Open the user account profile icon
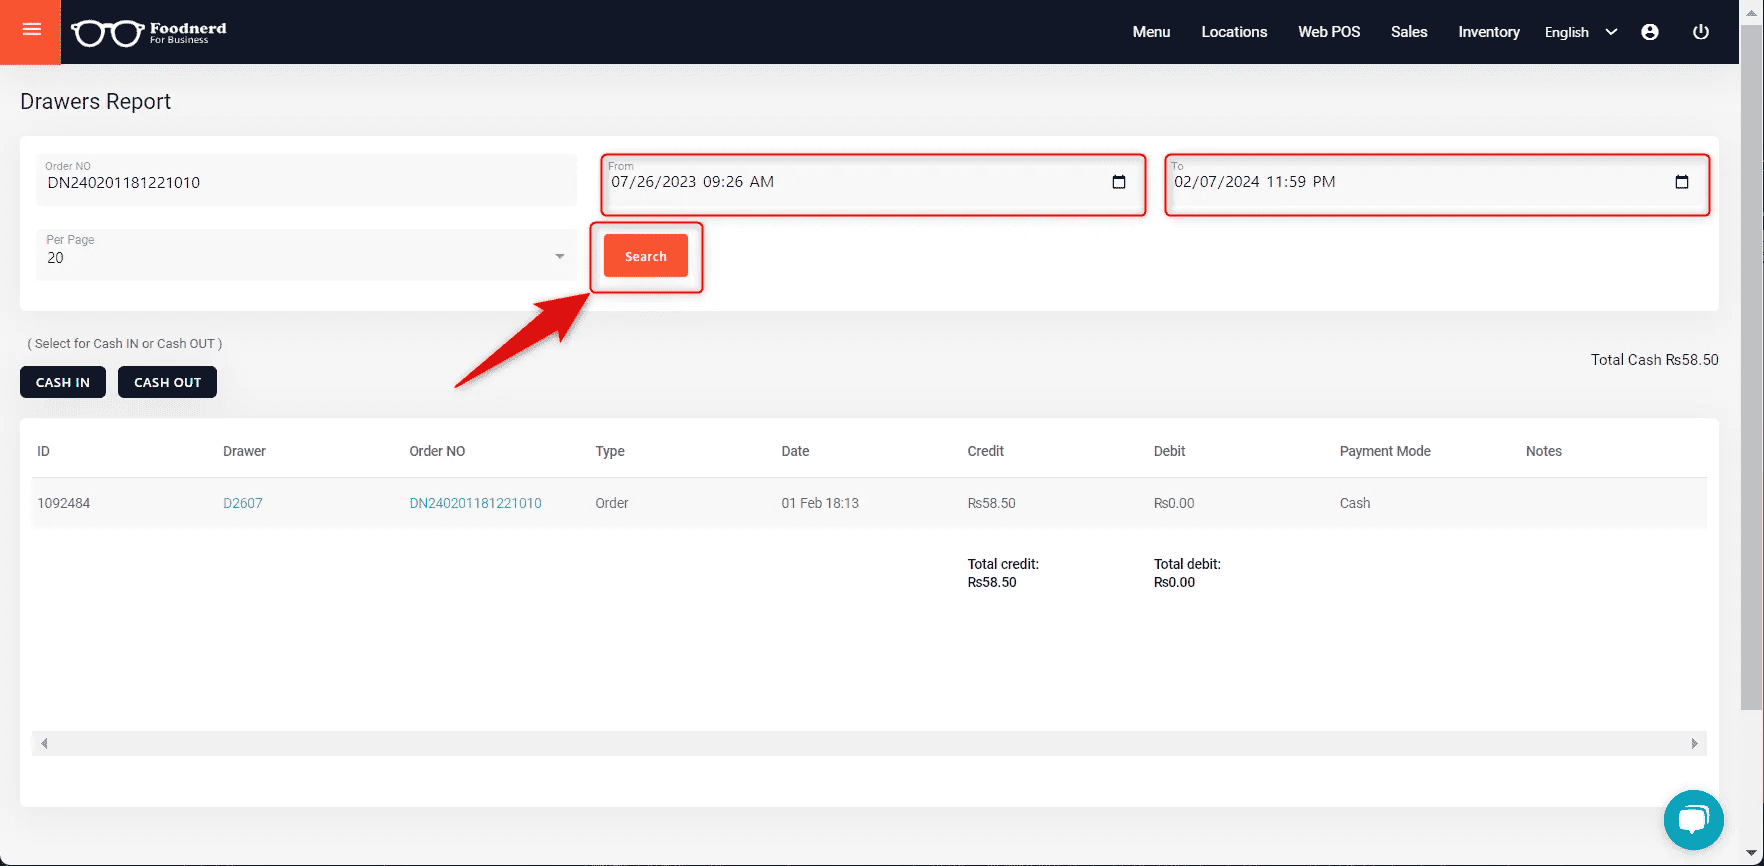The width and height of the screenshot is (1764, 866). tap(1650, 32)
